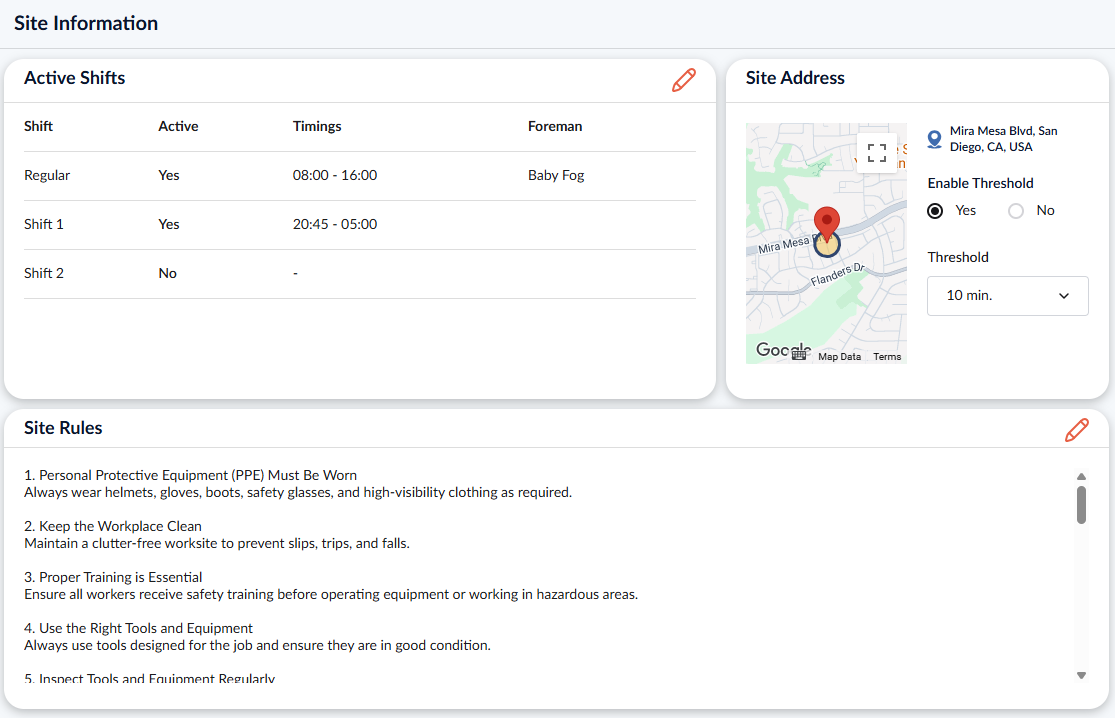Click the 20:45 - 05:00 timing
Screen dimensions: 1115x718
pos(335,225)
